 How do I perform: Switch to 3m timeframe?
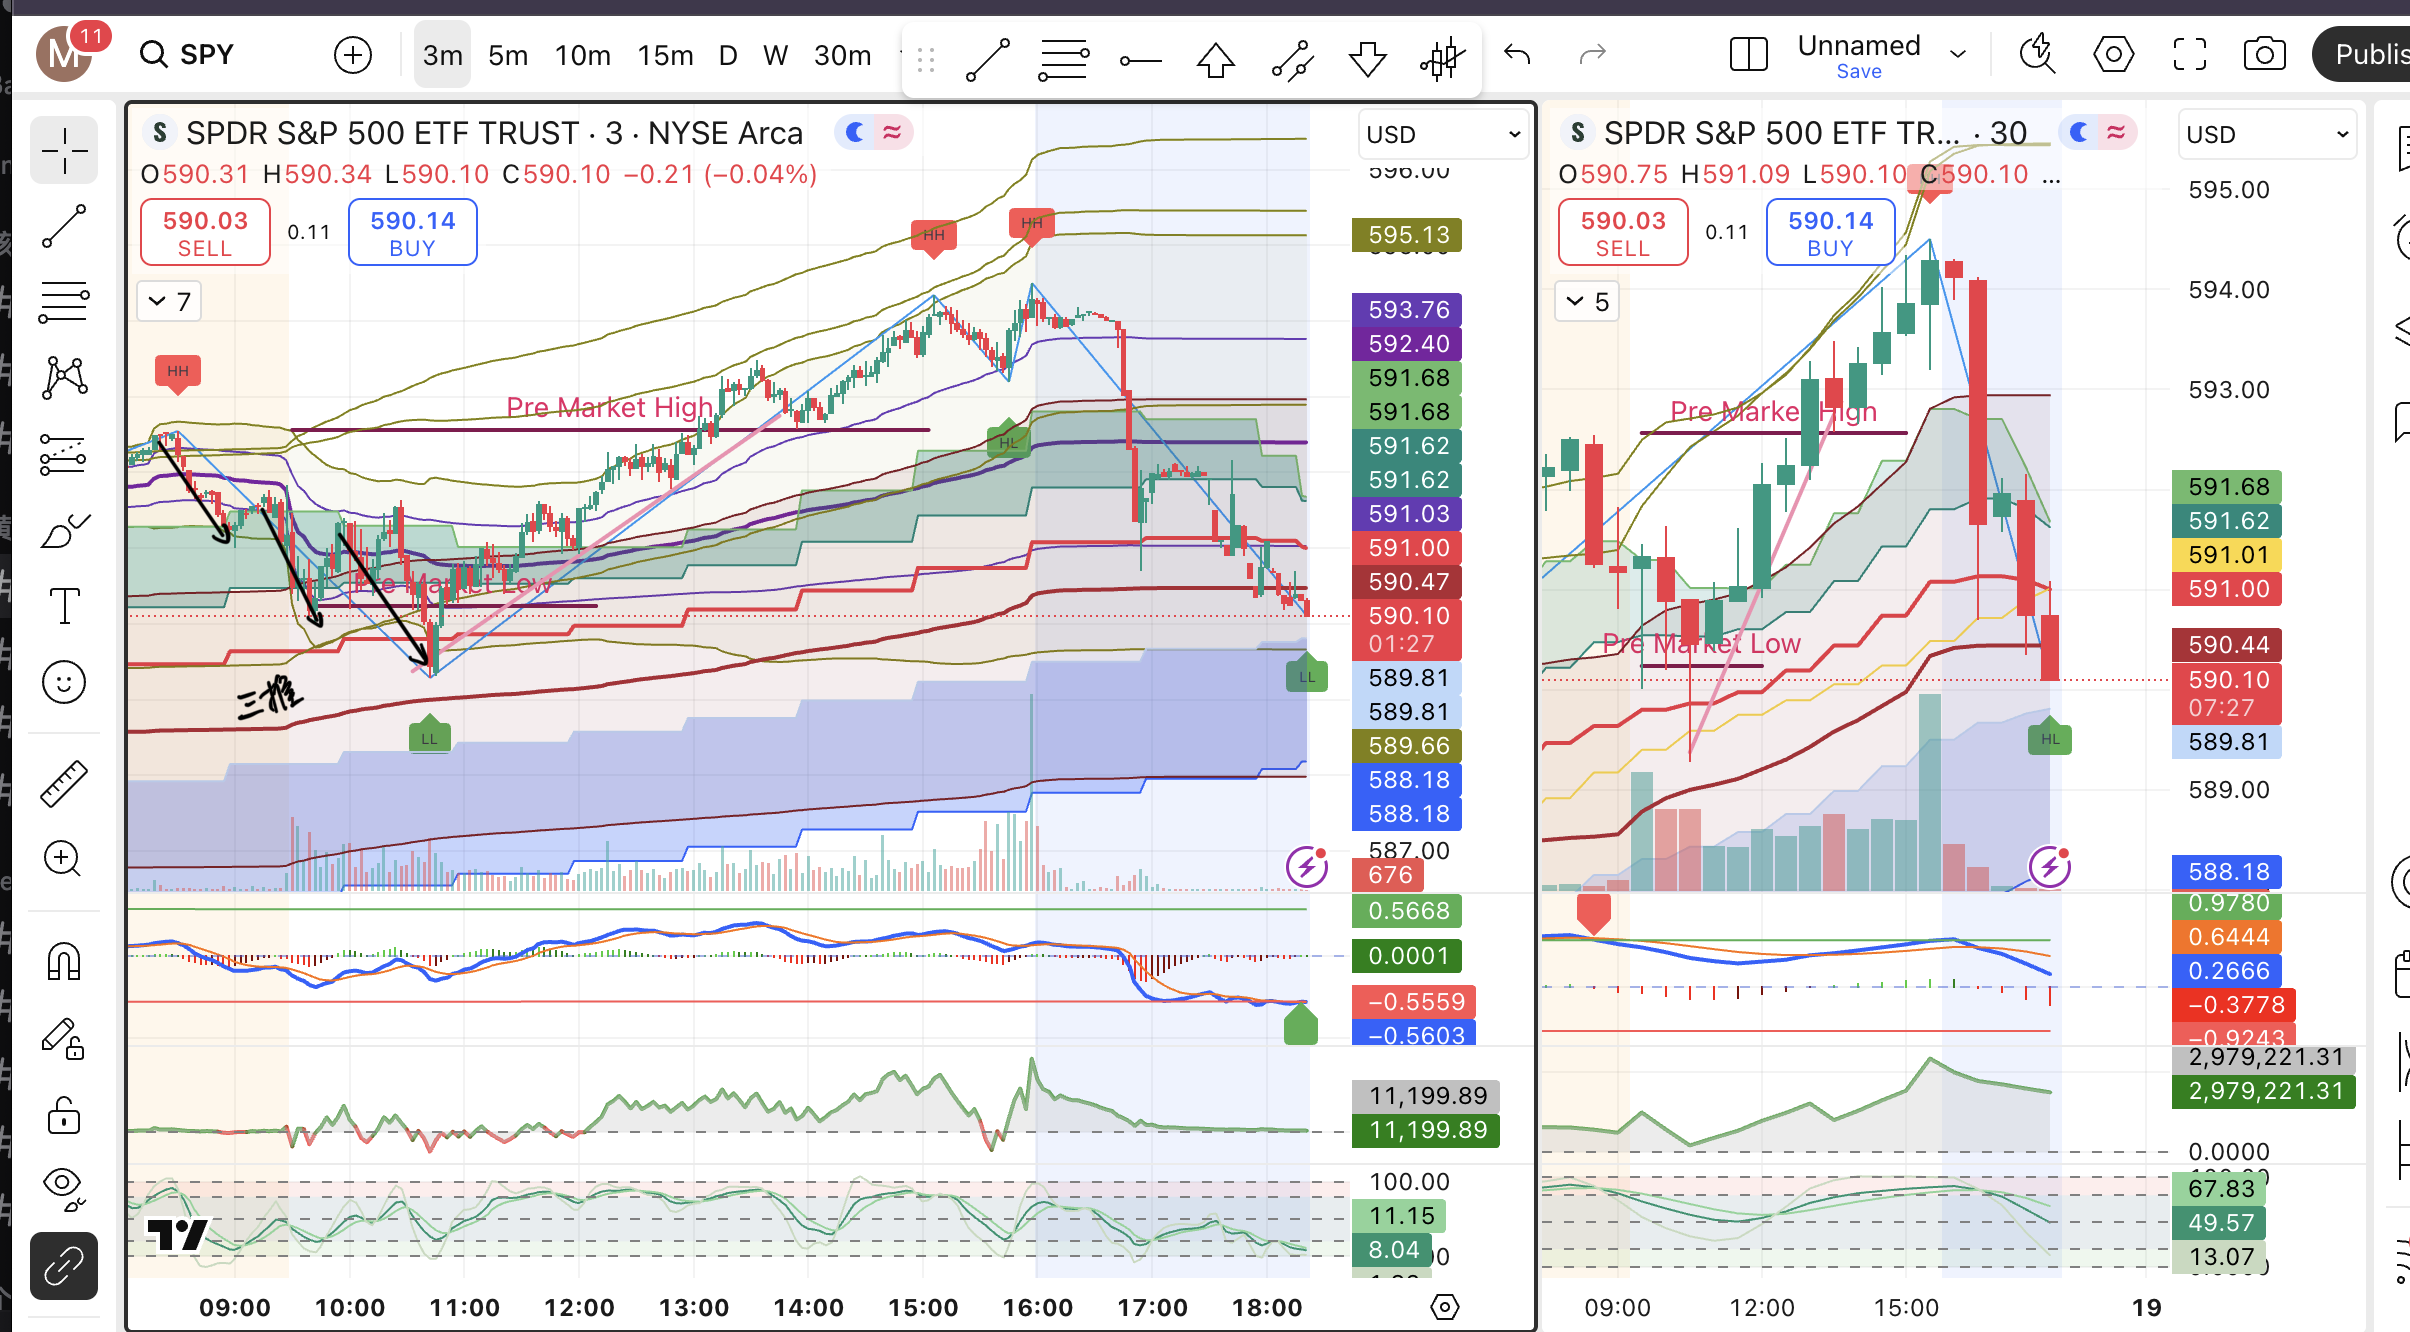click(442, 55)
